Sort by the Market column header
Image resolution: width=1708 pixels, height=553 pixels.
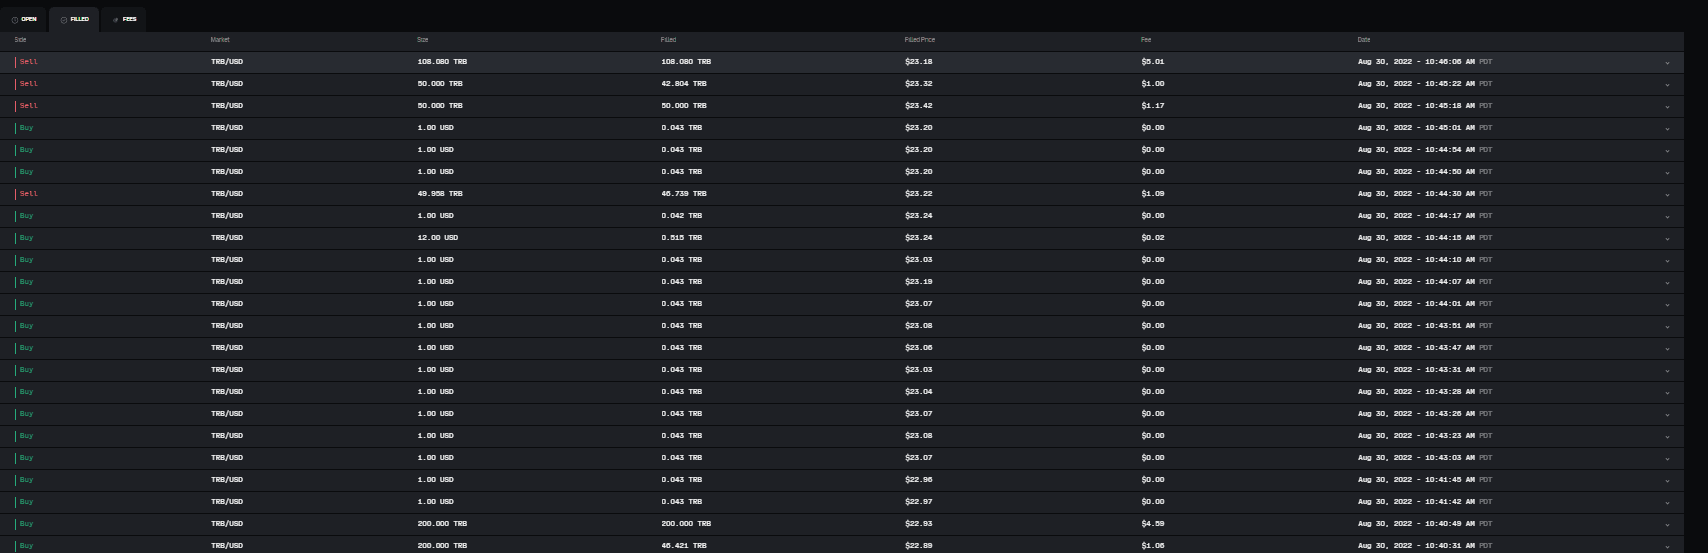220,40
